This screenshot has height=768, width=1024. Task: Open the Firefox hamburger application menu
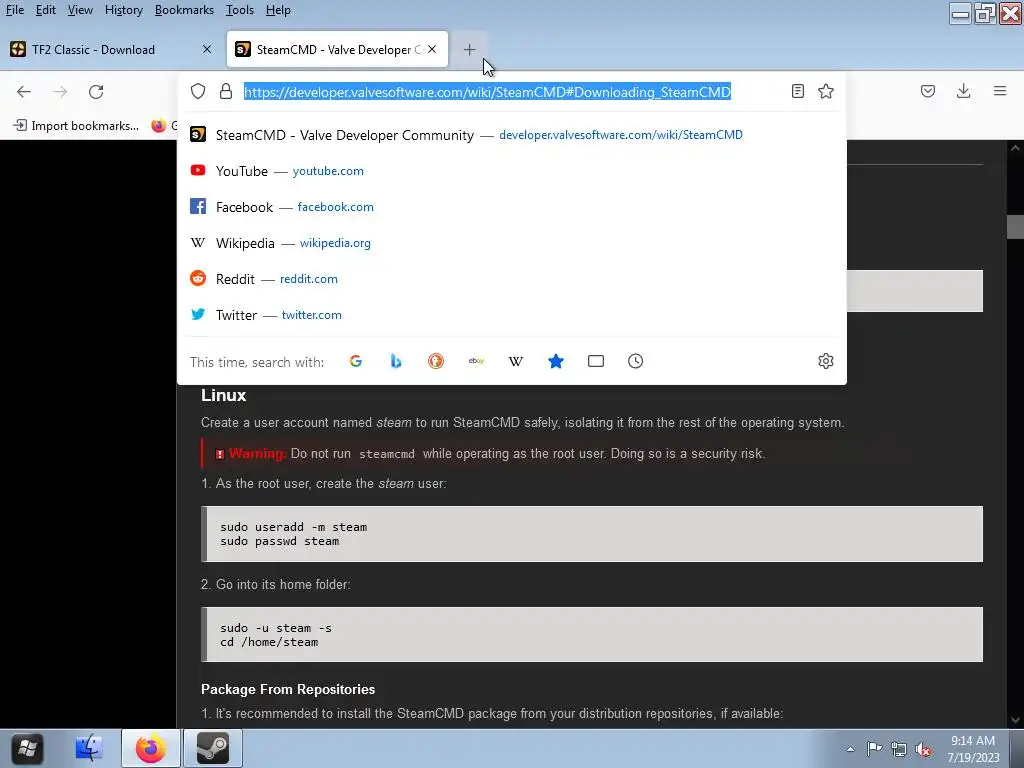(1000, 91)
